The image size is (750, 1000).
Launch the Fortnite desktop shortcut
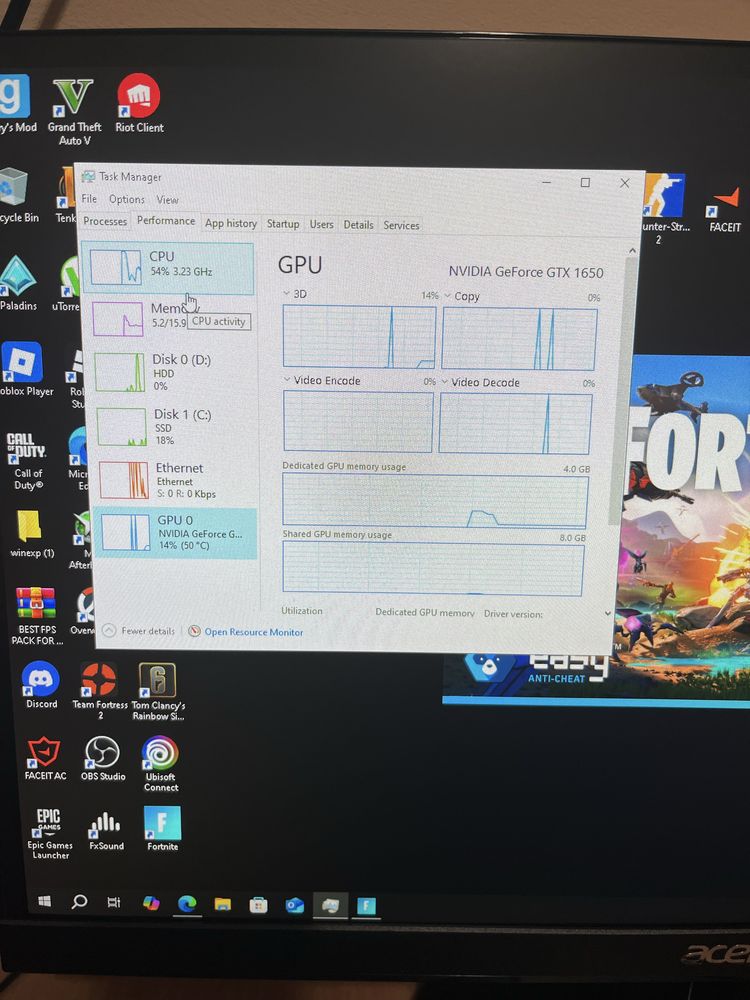point(163,828)
